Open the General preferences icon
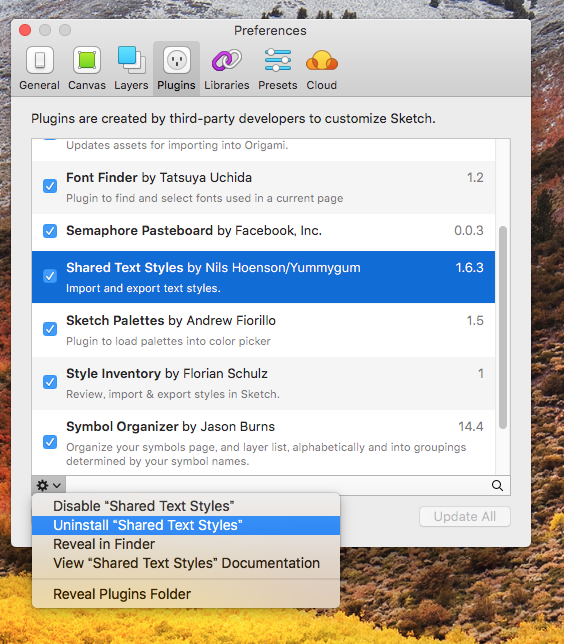Image resolution: width=564 pixels, height=644 pixels. pos(39,60)
